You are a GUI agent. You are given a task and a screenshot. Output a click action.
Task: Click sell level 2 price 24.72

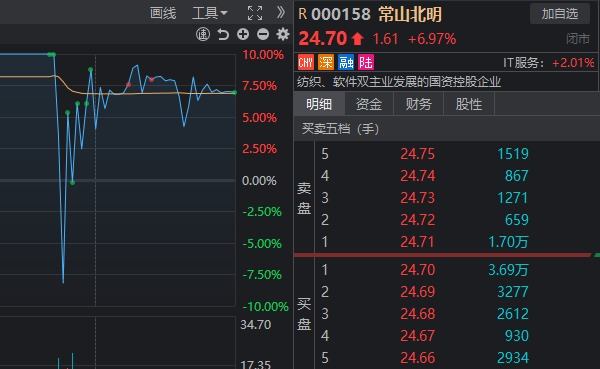pos(417,220)
